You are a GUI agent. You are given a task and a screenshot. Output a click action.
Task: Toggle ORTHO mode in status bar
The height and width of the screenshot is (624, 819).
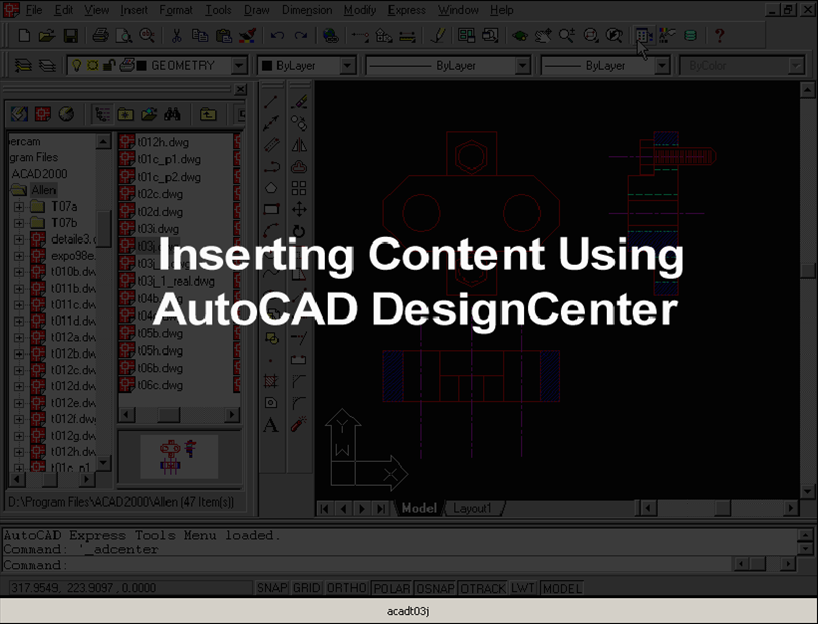(x=347, y=589)
